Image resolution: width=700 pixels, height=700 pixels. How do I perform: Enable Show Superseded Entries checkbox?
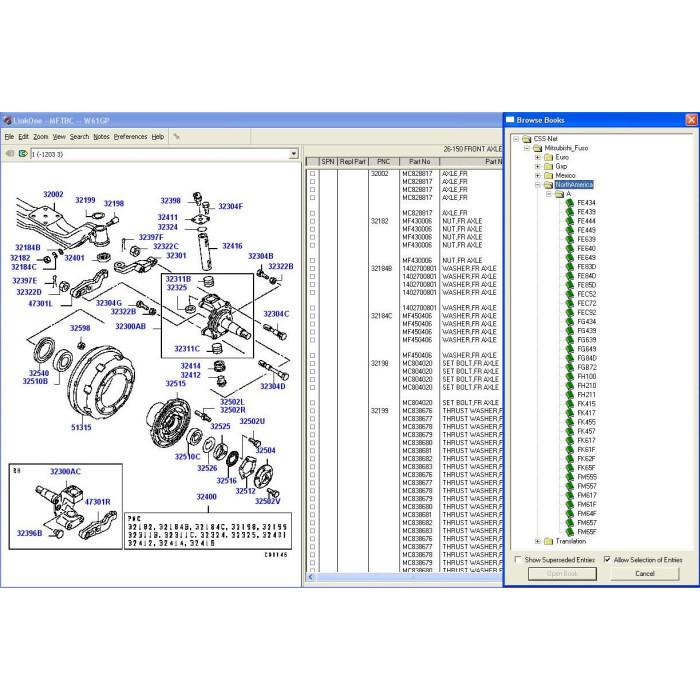coord(518,559)
